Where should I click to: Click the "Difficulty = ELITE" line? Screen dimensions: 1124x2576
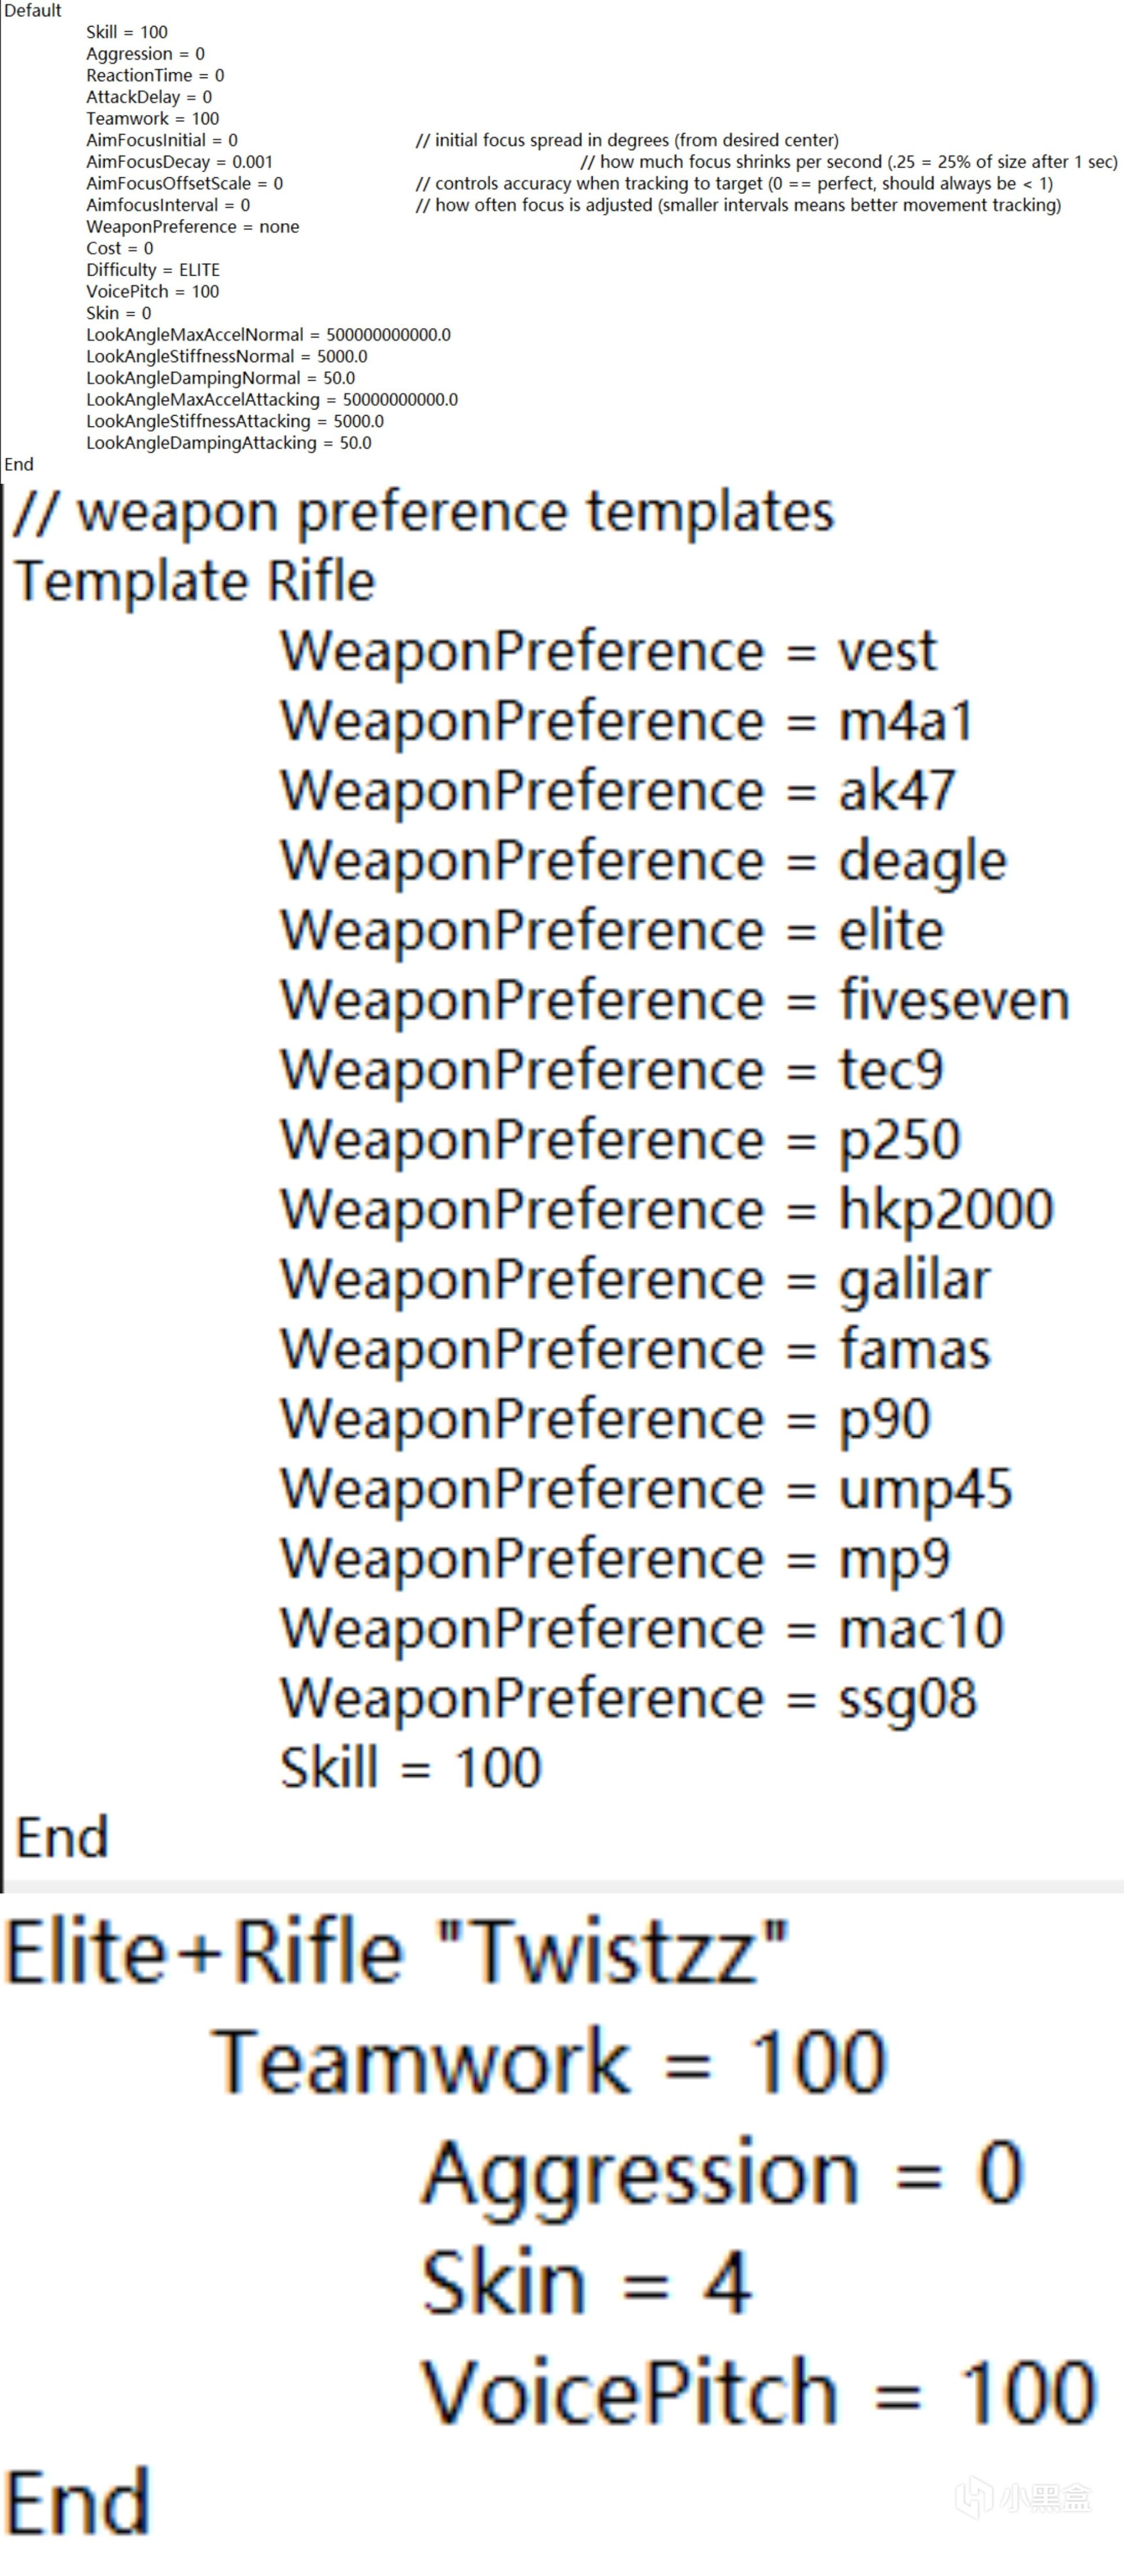[x=153, y=270]
